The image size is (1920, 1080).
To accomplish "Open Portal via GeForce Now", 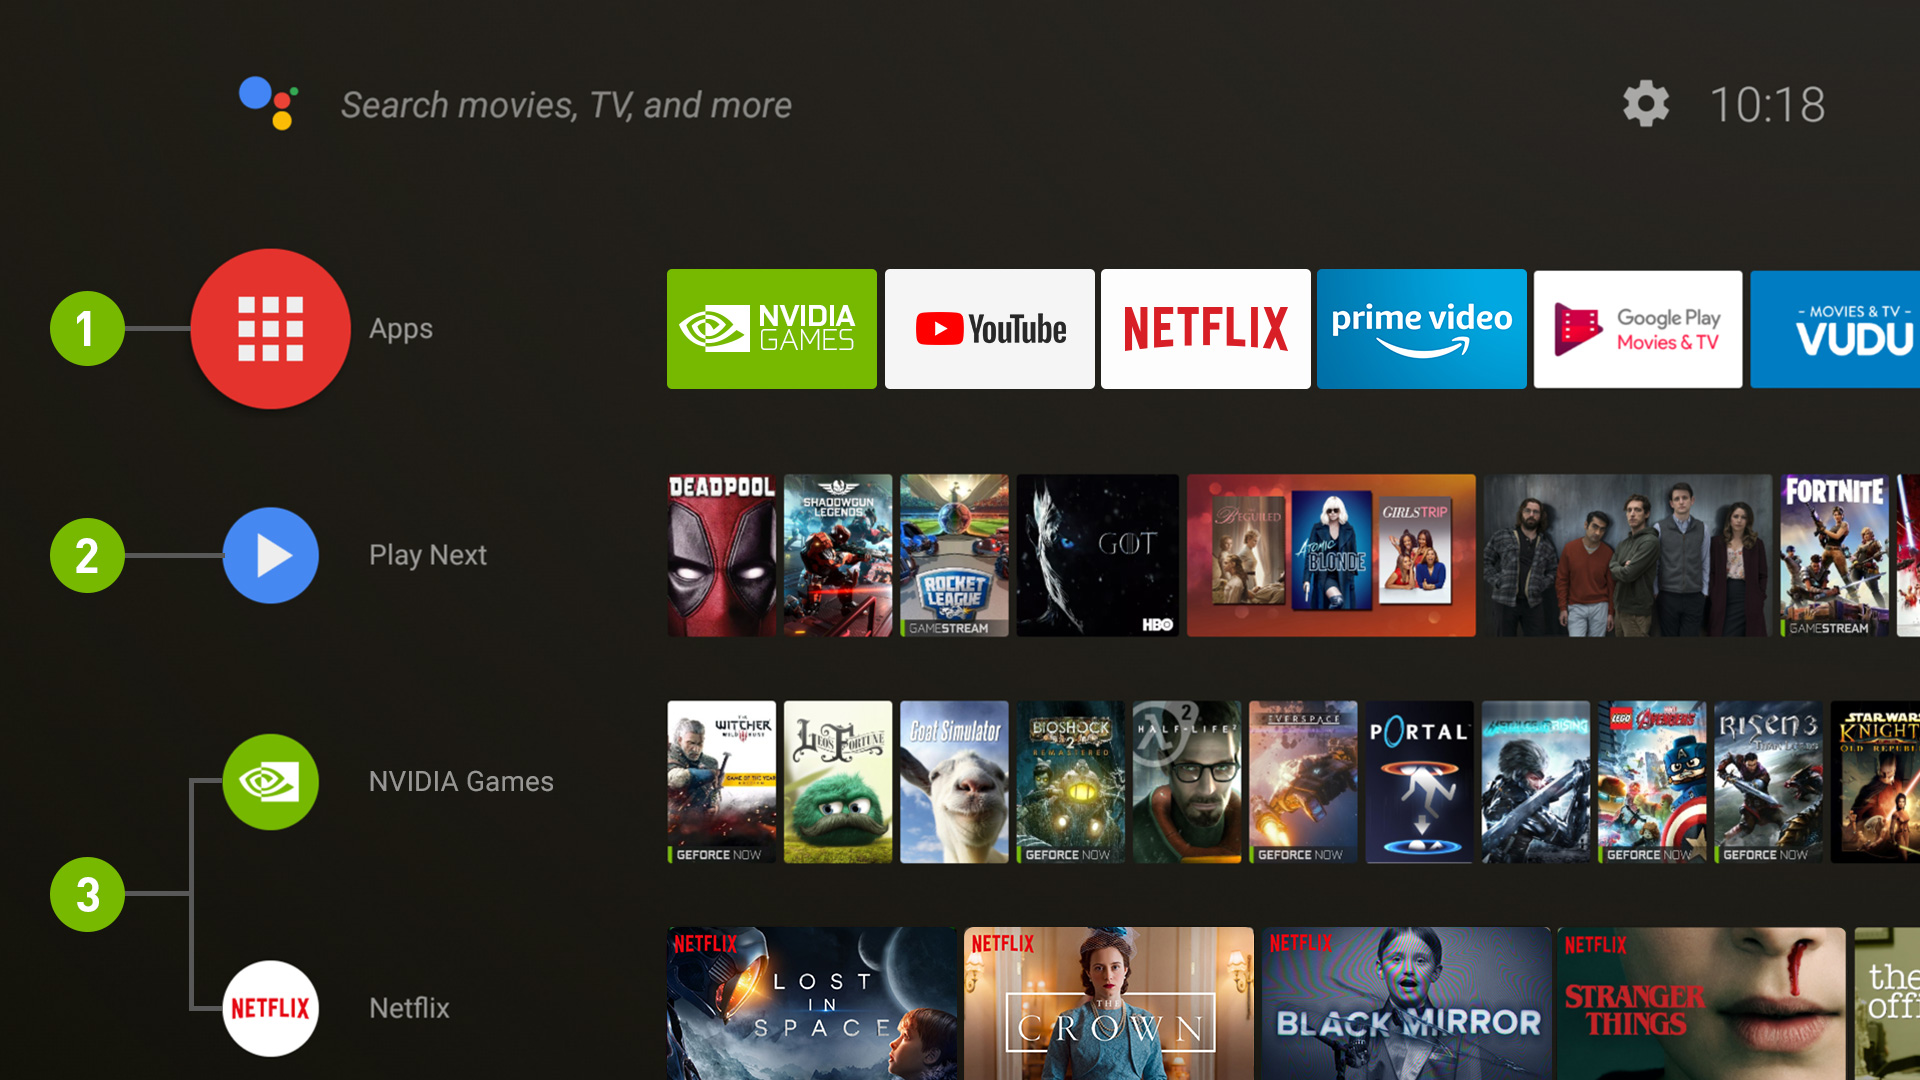I will [1418, 778].
